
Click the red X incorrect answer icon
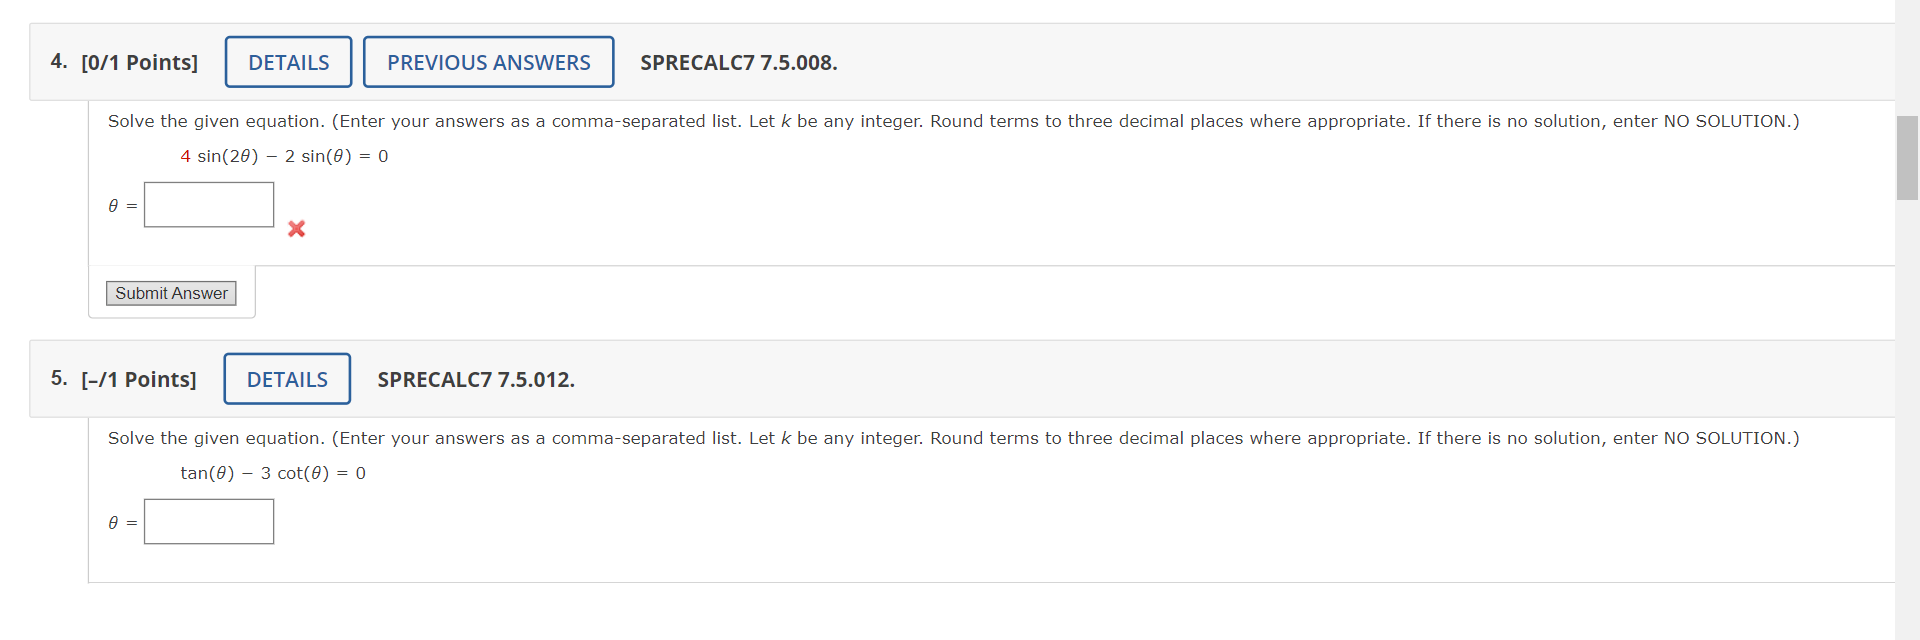296,228
